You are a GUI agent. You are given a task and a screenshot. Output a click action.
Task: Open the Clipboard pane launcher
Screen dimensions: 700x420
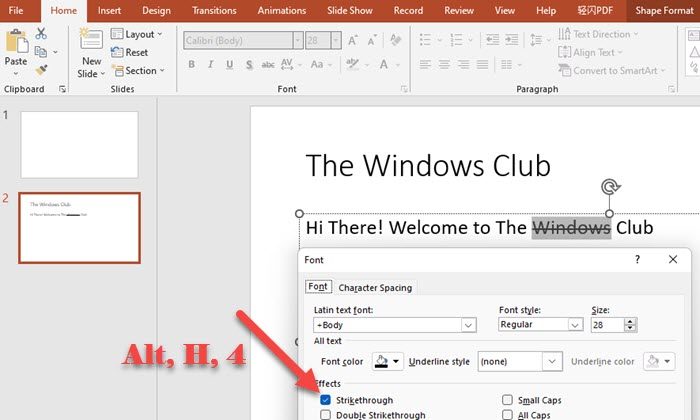click(x=62, y=89)
